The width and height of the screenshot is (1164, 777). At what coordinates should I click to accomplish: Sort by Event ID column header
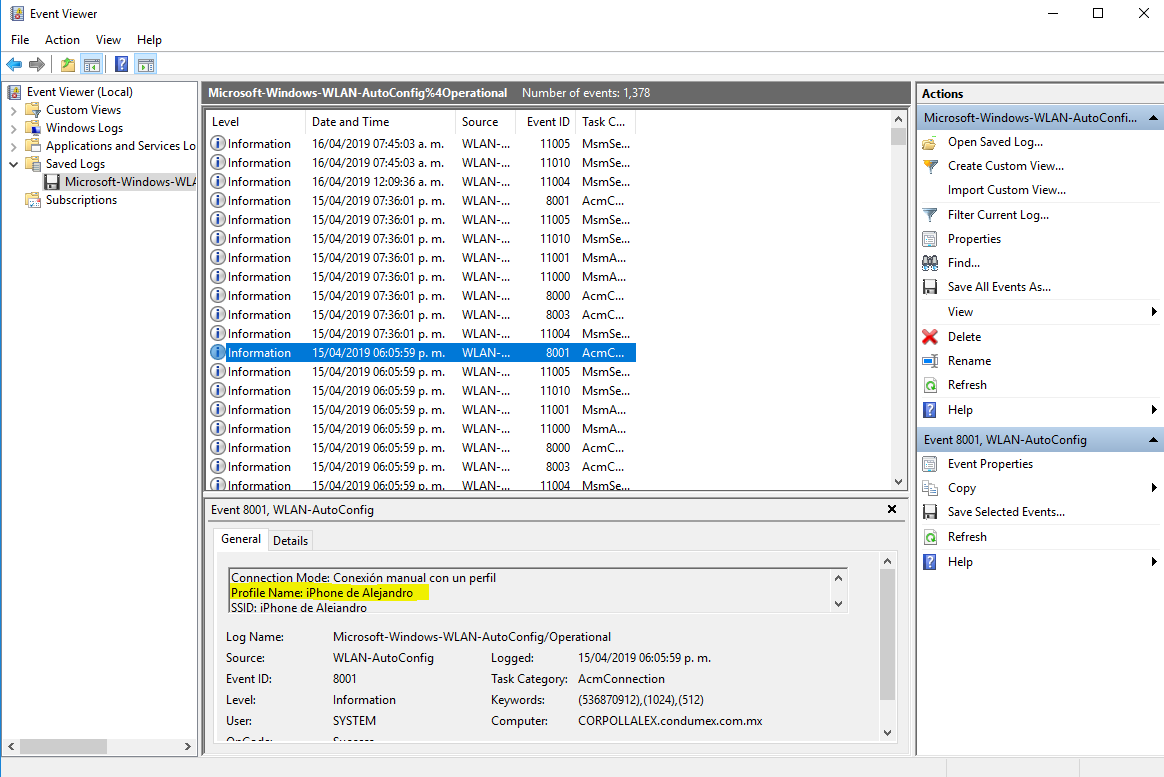pos(548,122)
